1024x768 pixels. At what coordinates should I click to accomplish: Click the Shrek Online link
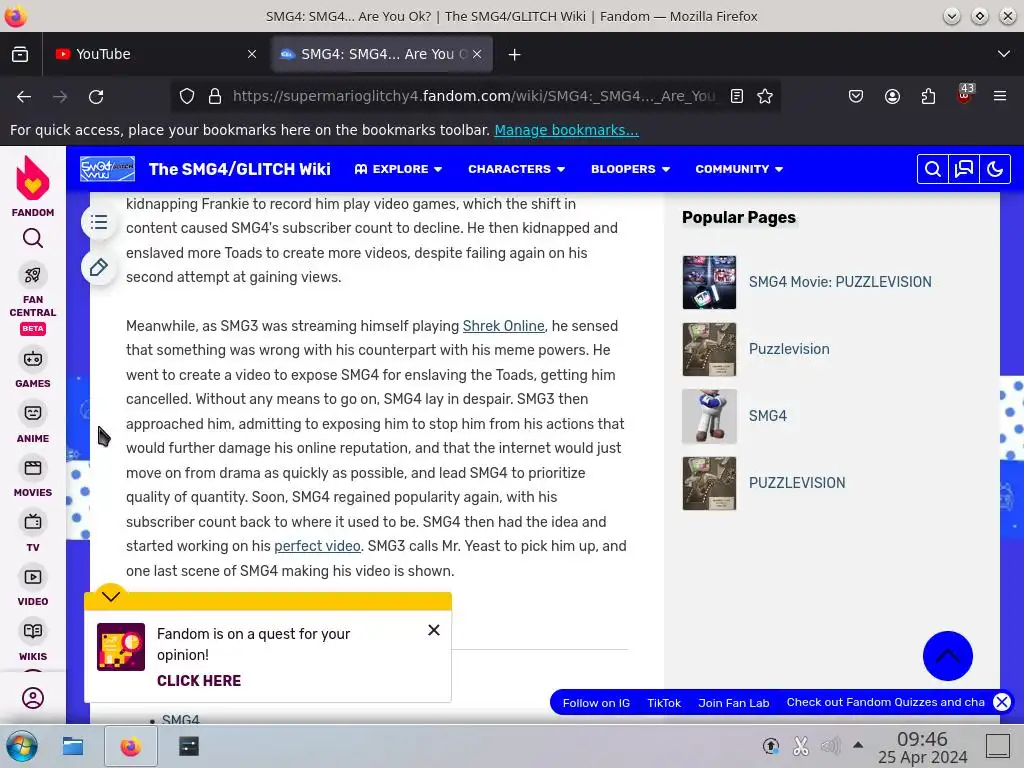click(504, 326)
